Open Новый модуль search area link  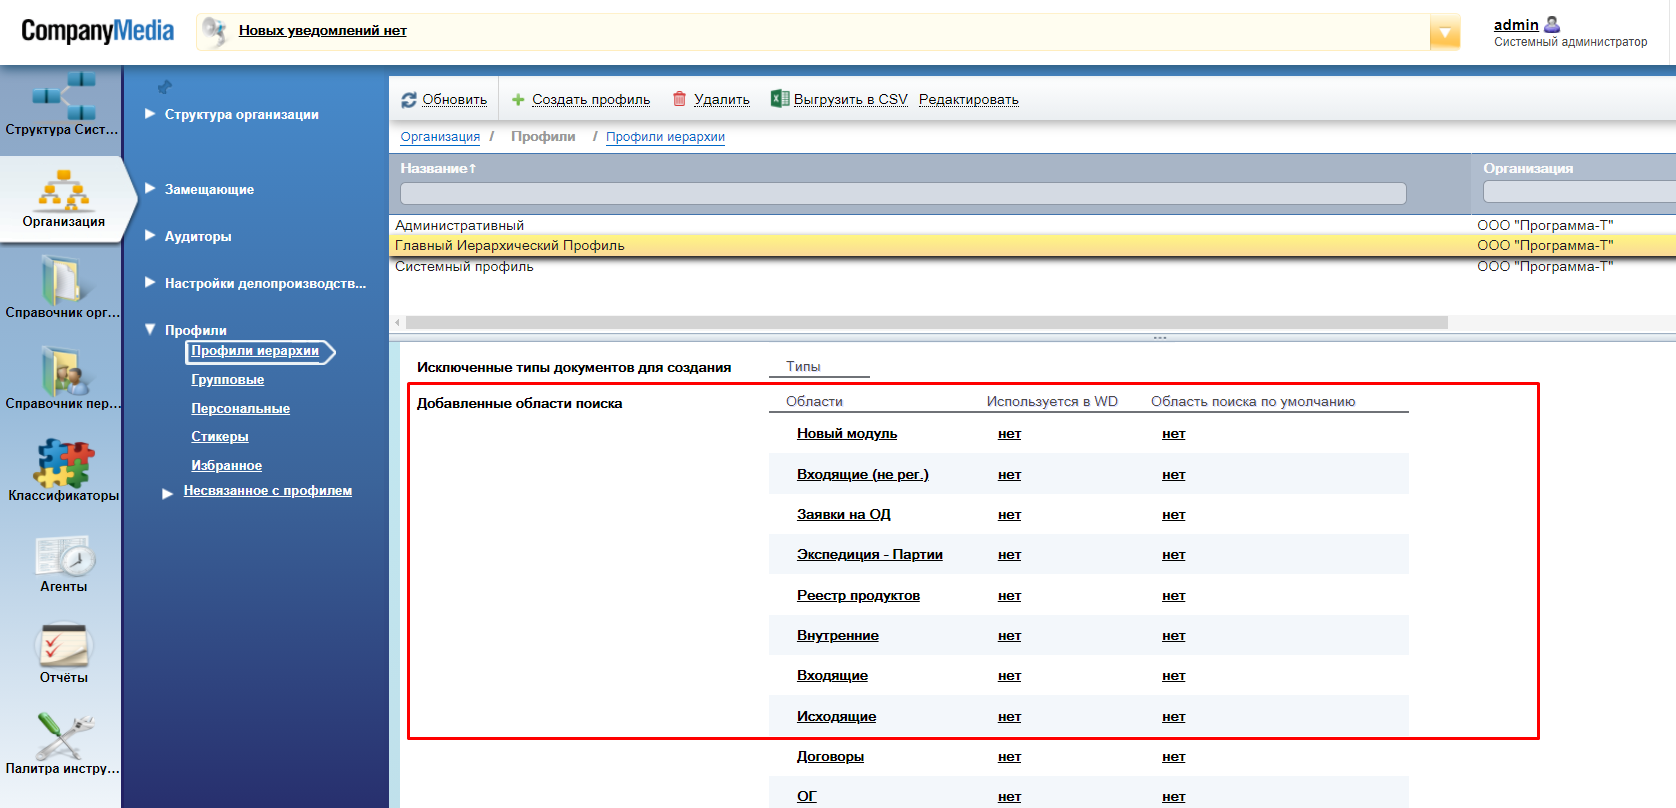click(847, 434)
